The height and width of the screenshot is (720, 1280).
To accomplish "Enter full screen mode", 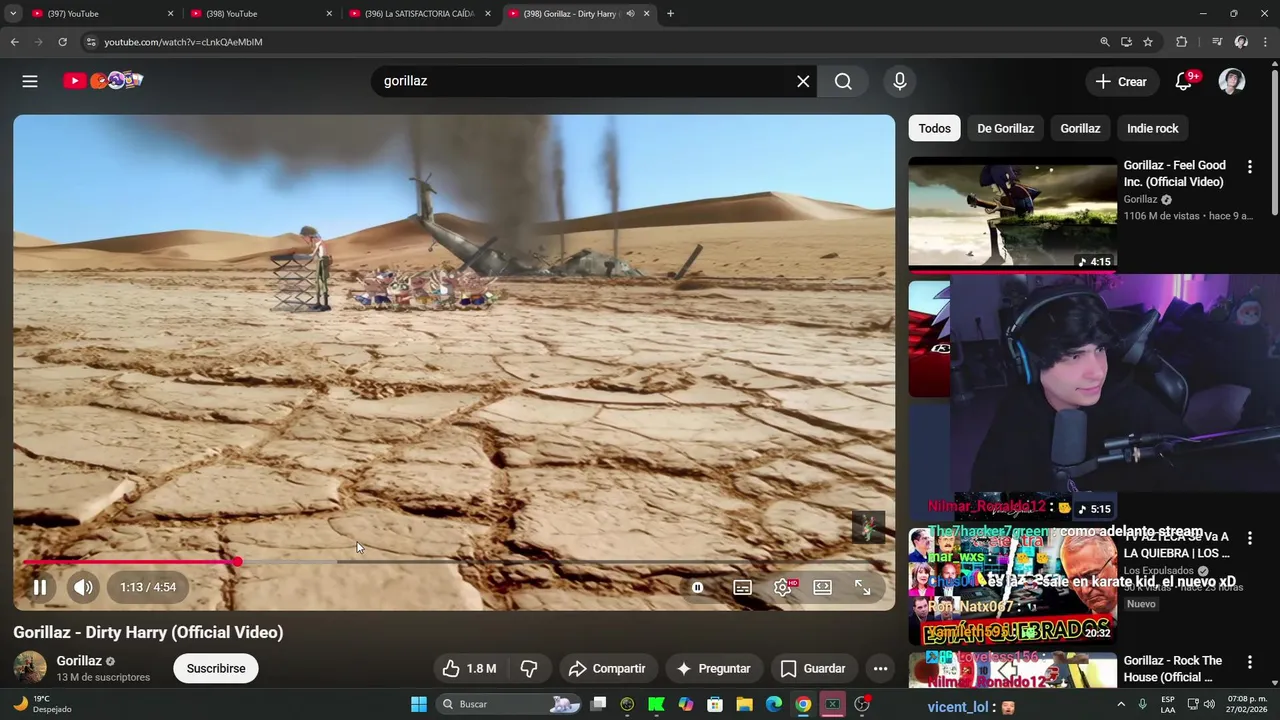I will click(862, 587).
